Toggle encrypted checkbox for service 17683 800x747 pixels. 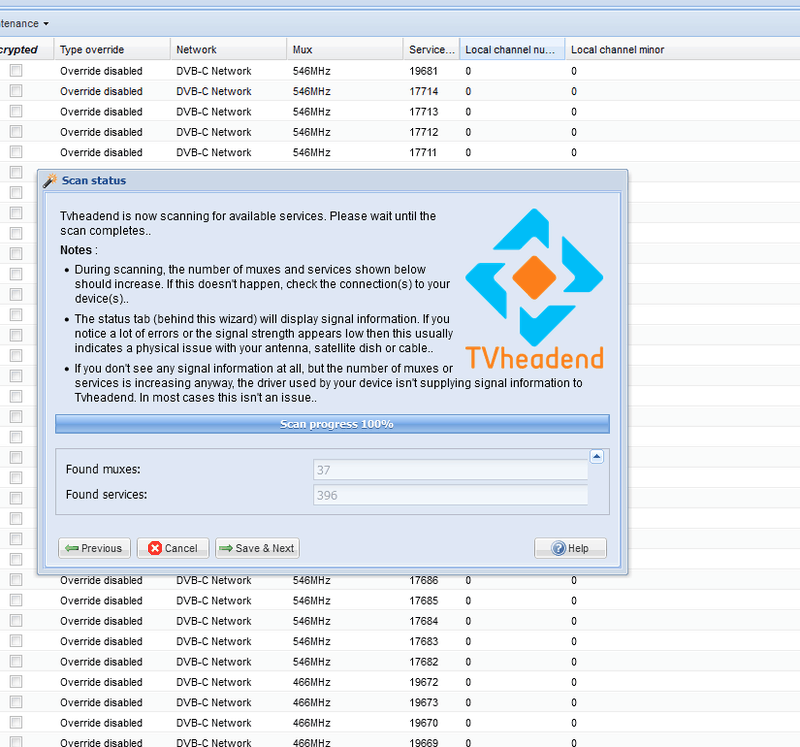coord(16,641)
